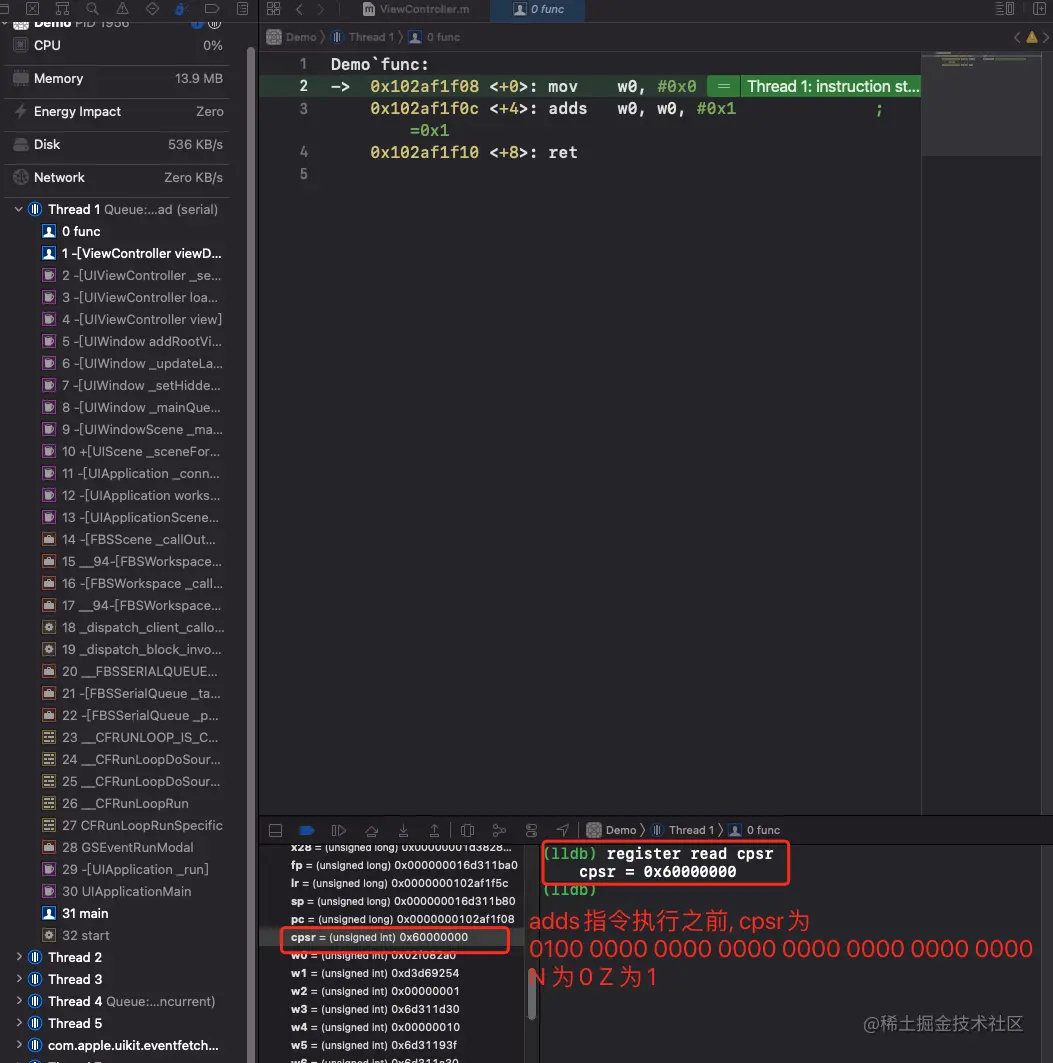Toggle breakpoints activation in debug bar
Screen dimensions: 1053x1063
(306, 830)
